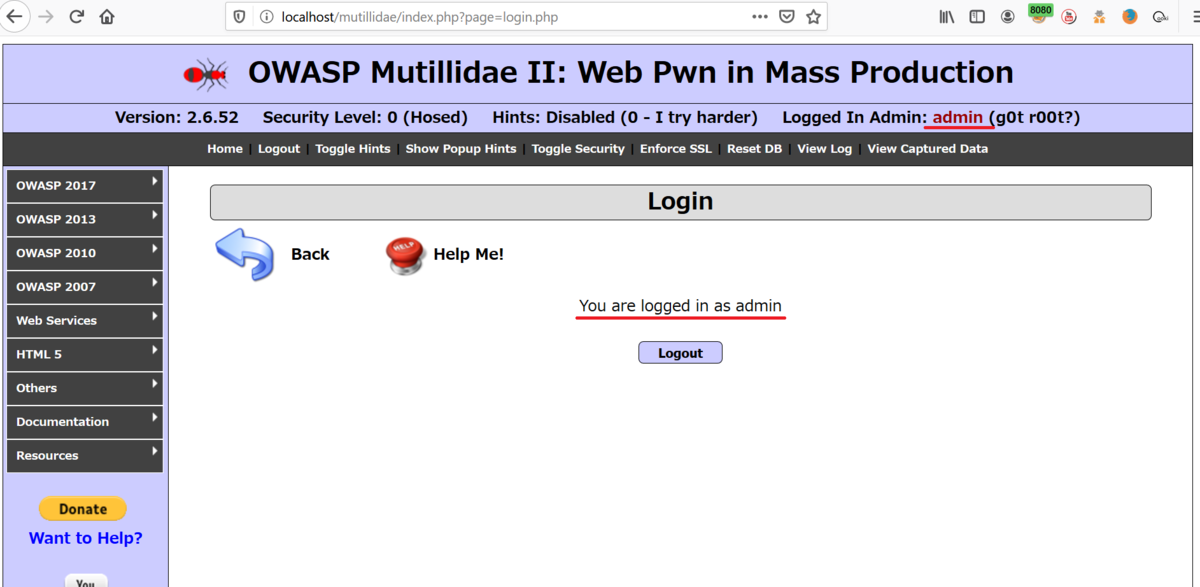
Task: Open the Home menu link
Action: 225,149
